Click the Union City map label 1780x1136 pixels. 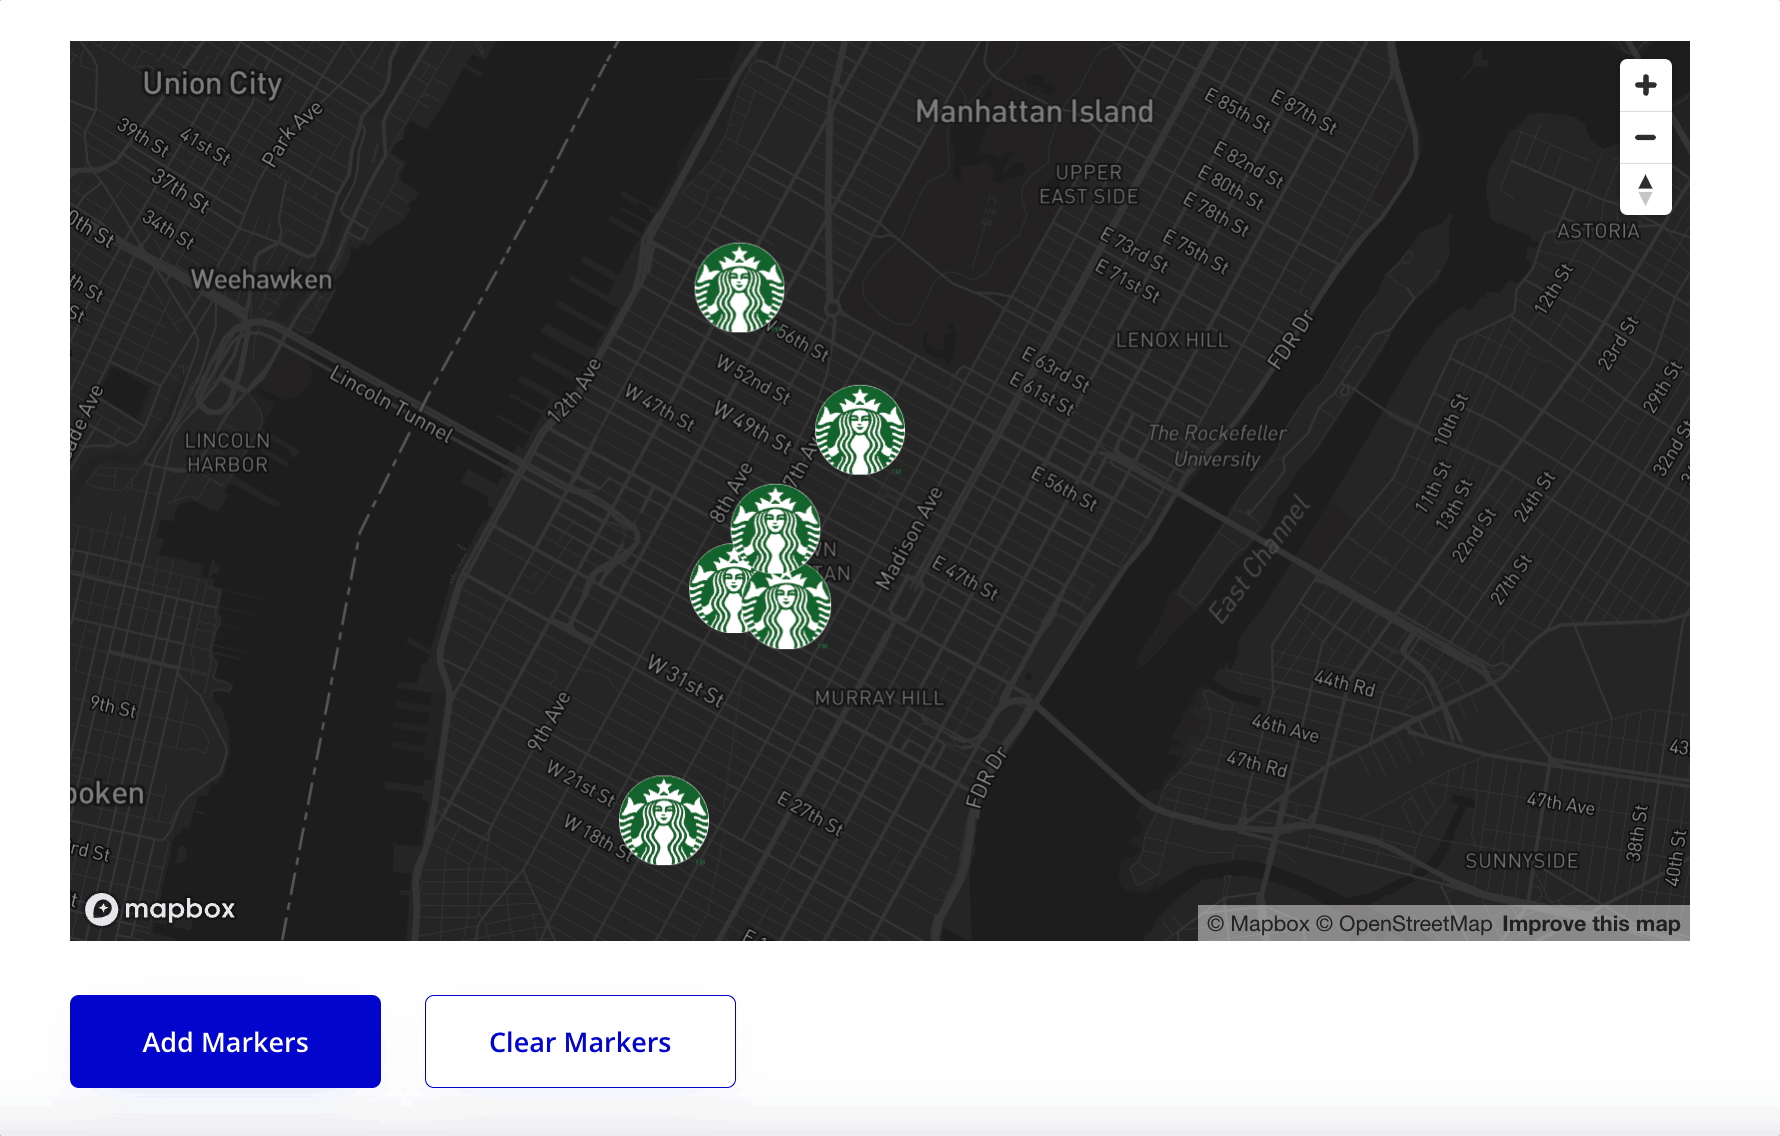[x=212, y=84]
